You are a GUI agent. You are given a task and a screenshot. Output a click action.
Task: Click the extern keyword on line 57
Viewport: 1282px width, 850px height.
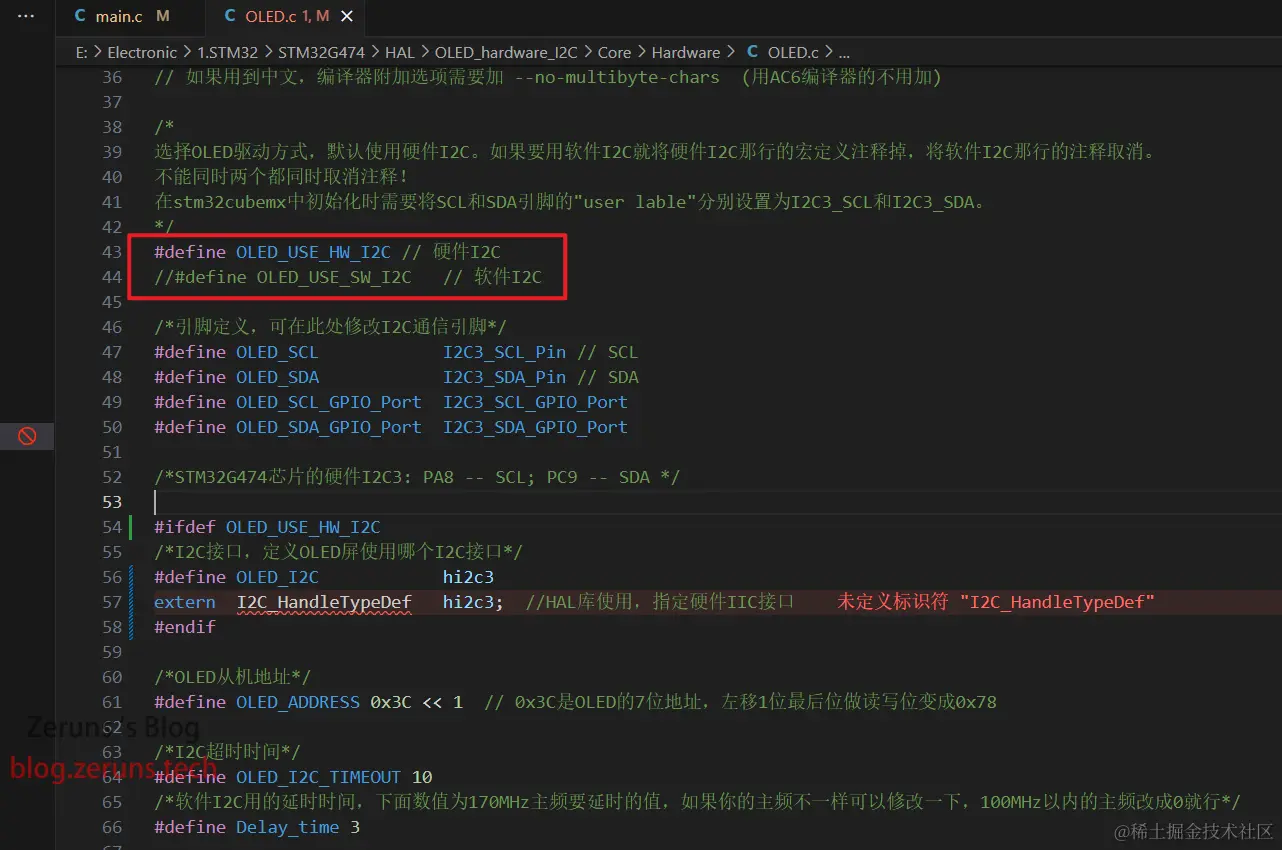[x=184, y=602]
